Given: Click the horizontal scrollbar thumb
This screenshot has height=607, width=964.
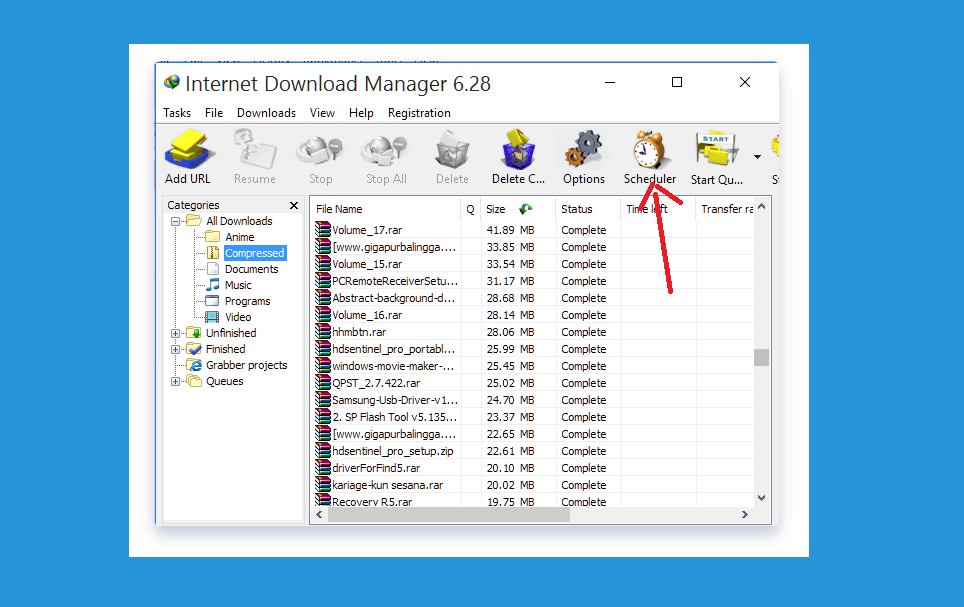Looking at the screenshot, I should (x=449, y=515).
